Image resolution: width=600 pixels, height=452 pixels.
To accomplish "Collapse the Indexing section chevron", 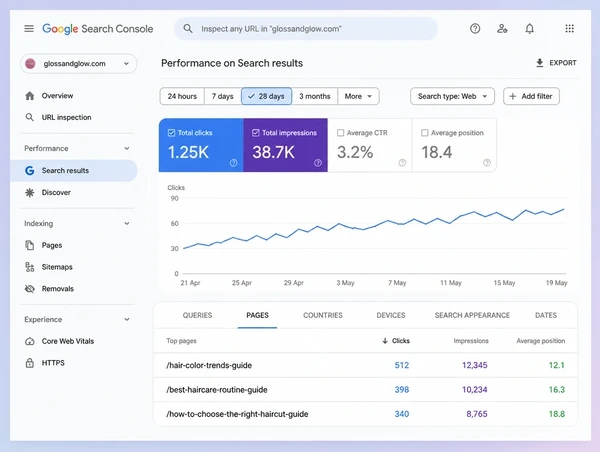I will click(x=127, y=224).
